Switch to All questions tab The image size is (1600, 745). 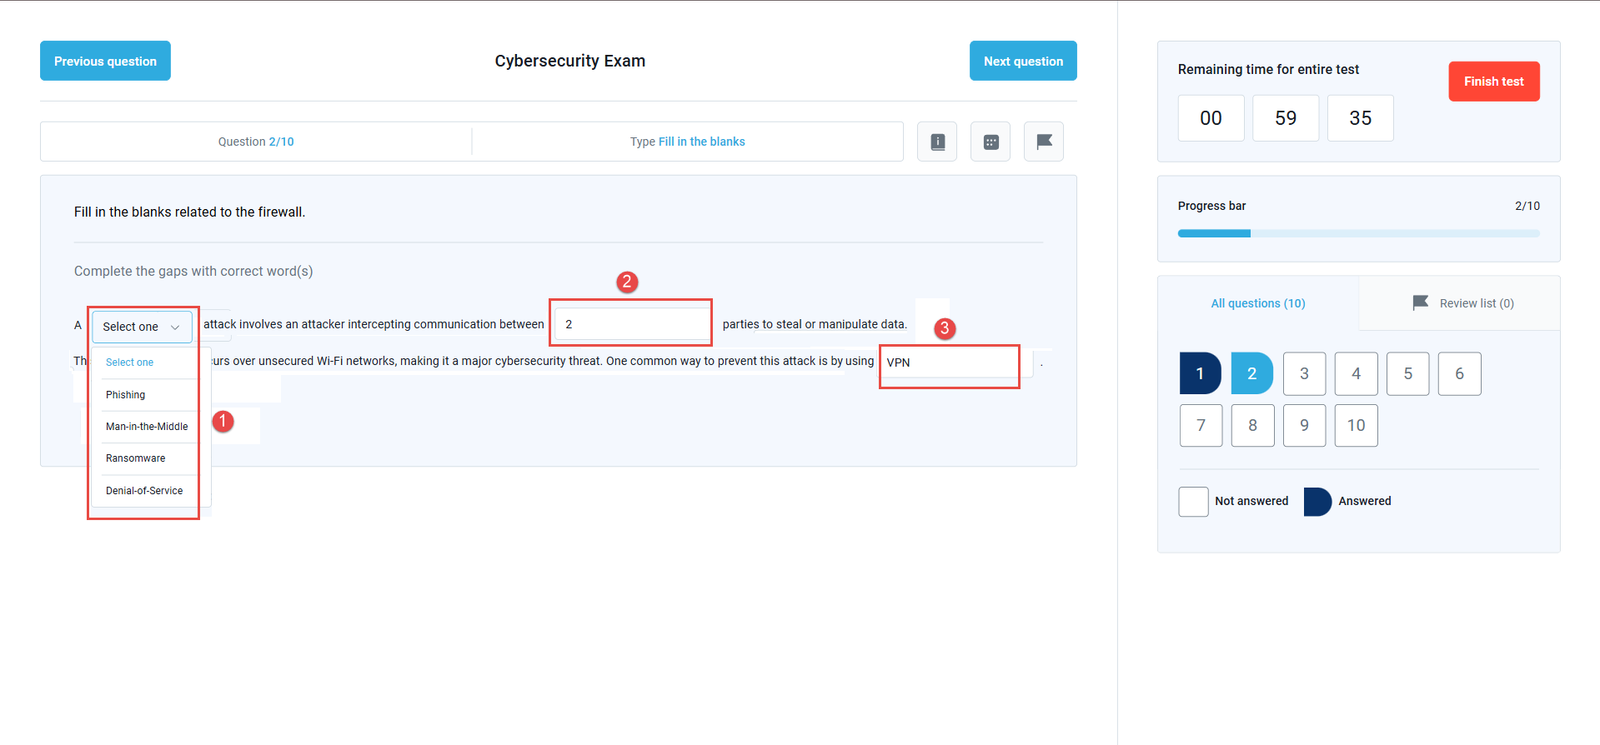(1257, 303)
